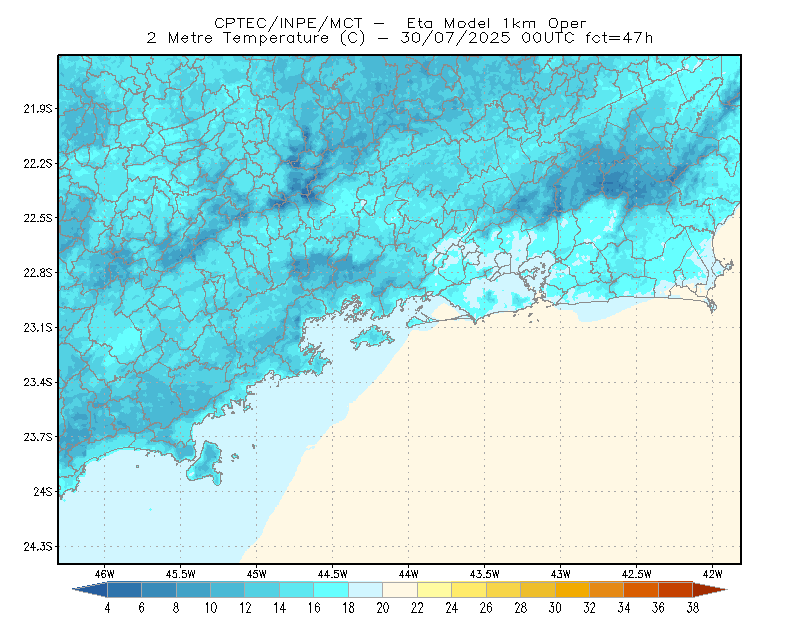Click the colorbar value label '38'

(x=693, y=608)
